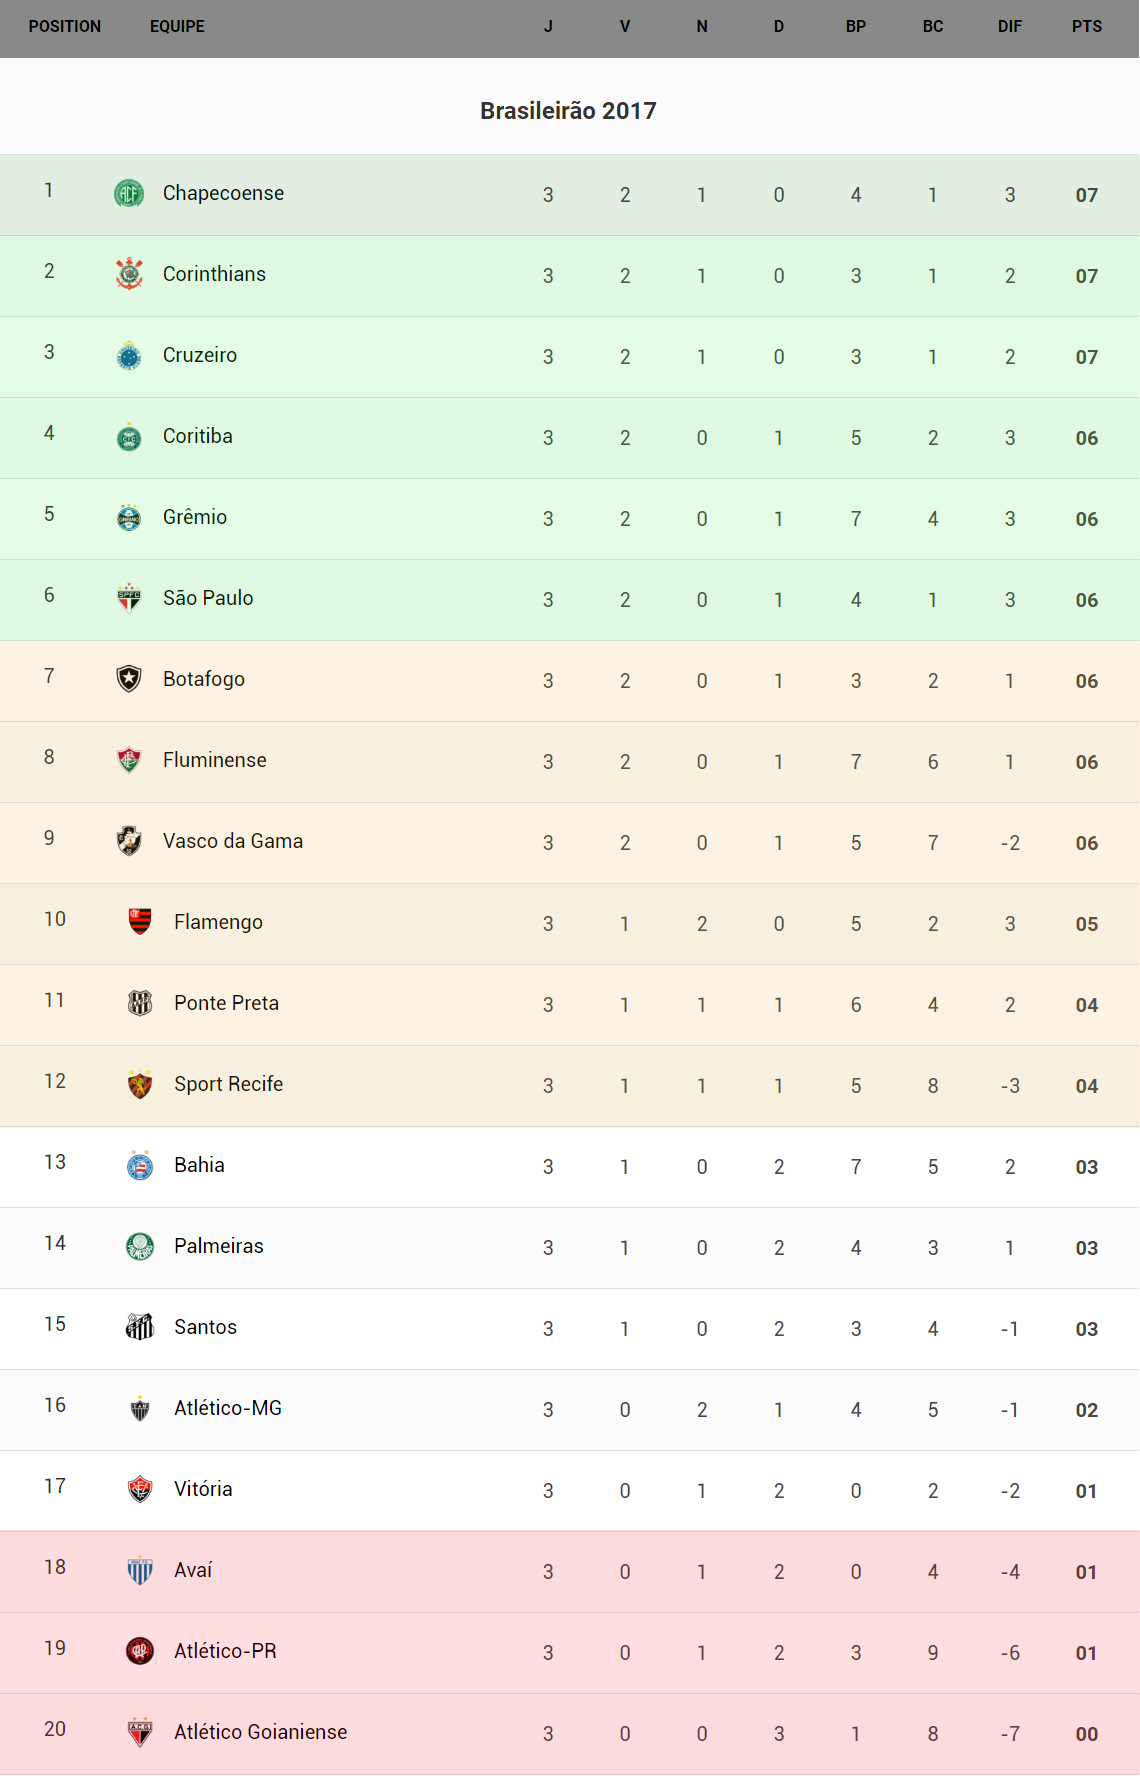Click the Atlético Goianiense team name
This screenshot has height=1776, width=1140.
(x=261, y=1732)
